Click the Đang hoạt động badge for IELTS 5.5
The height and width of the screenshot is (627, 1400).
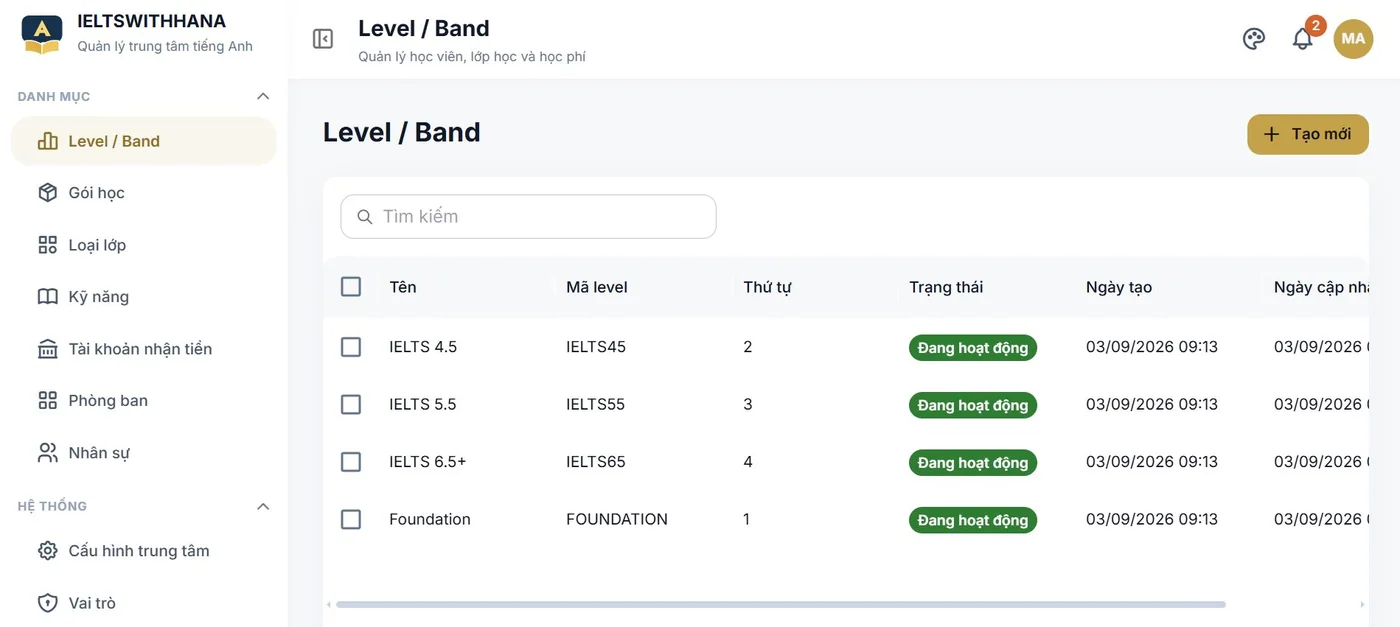tap(973, 405)
